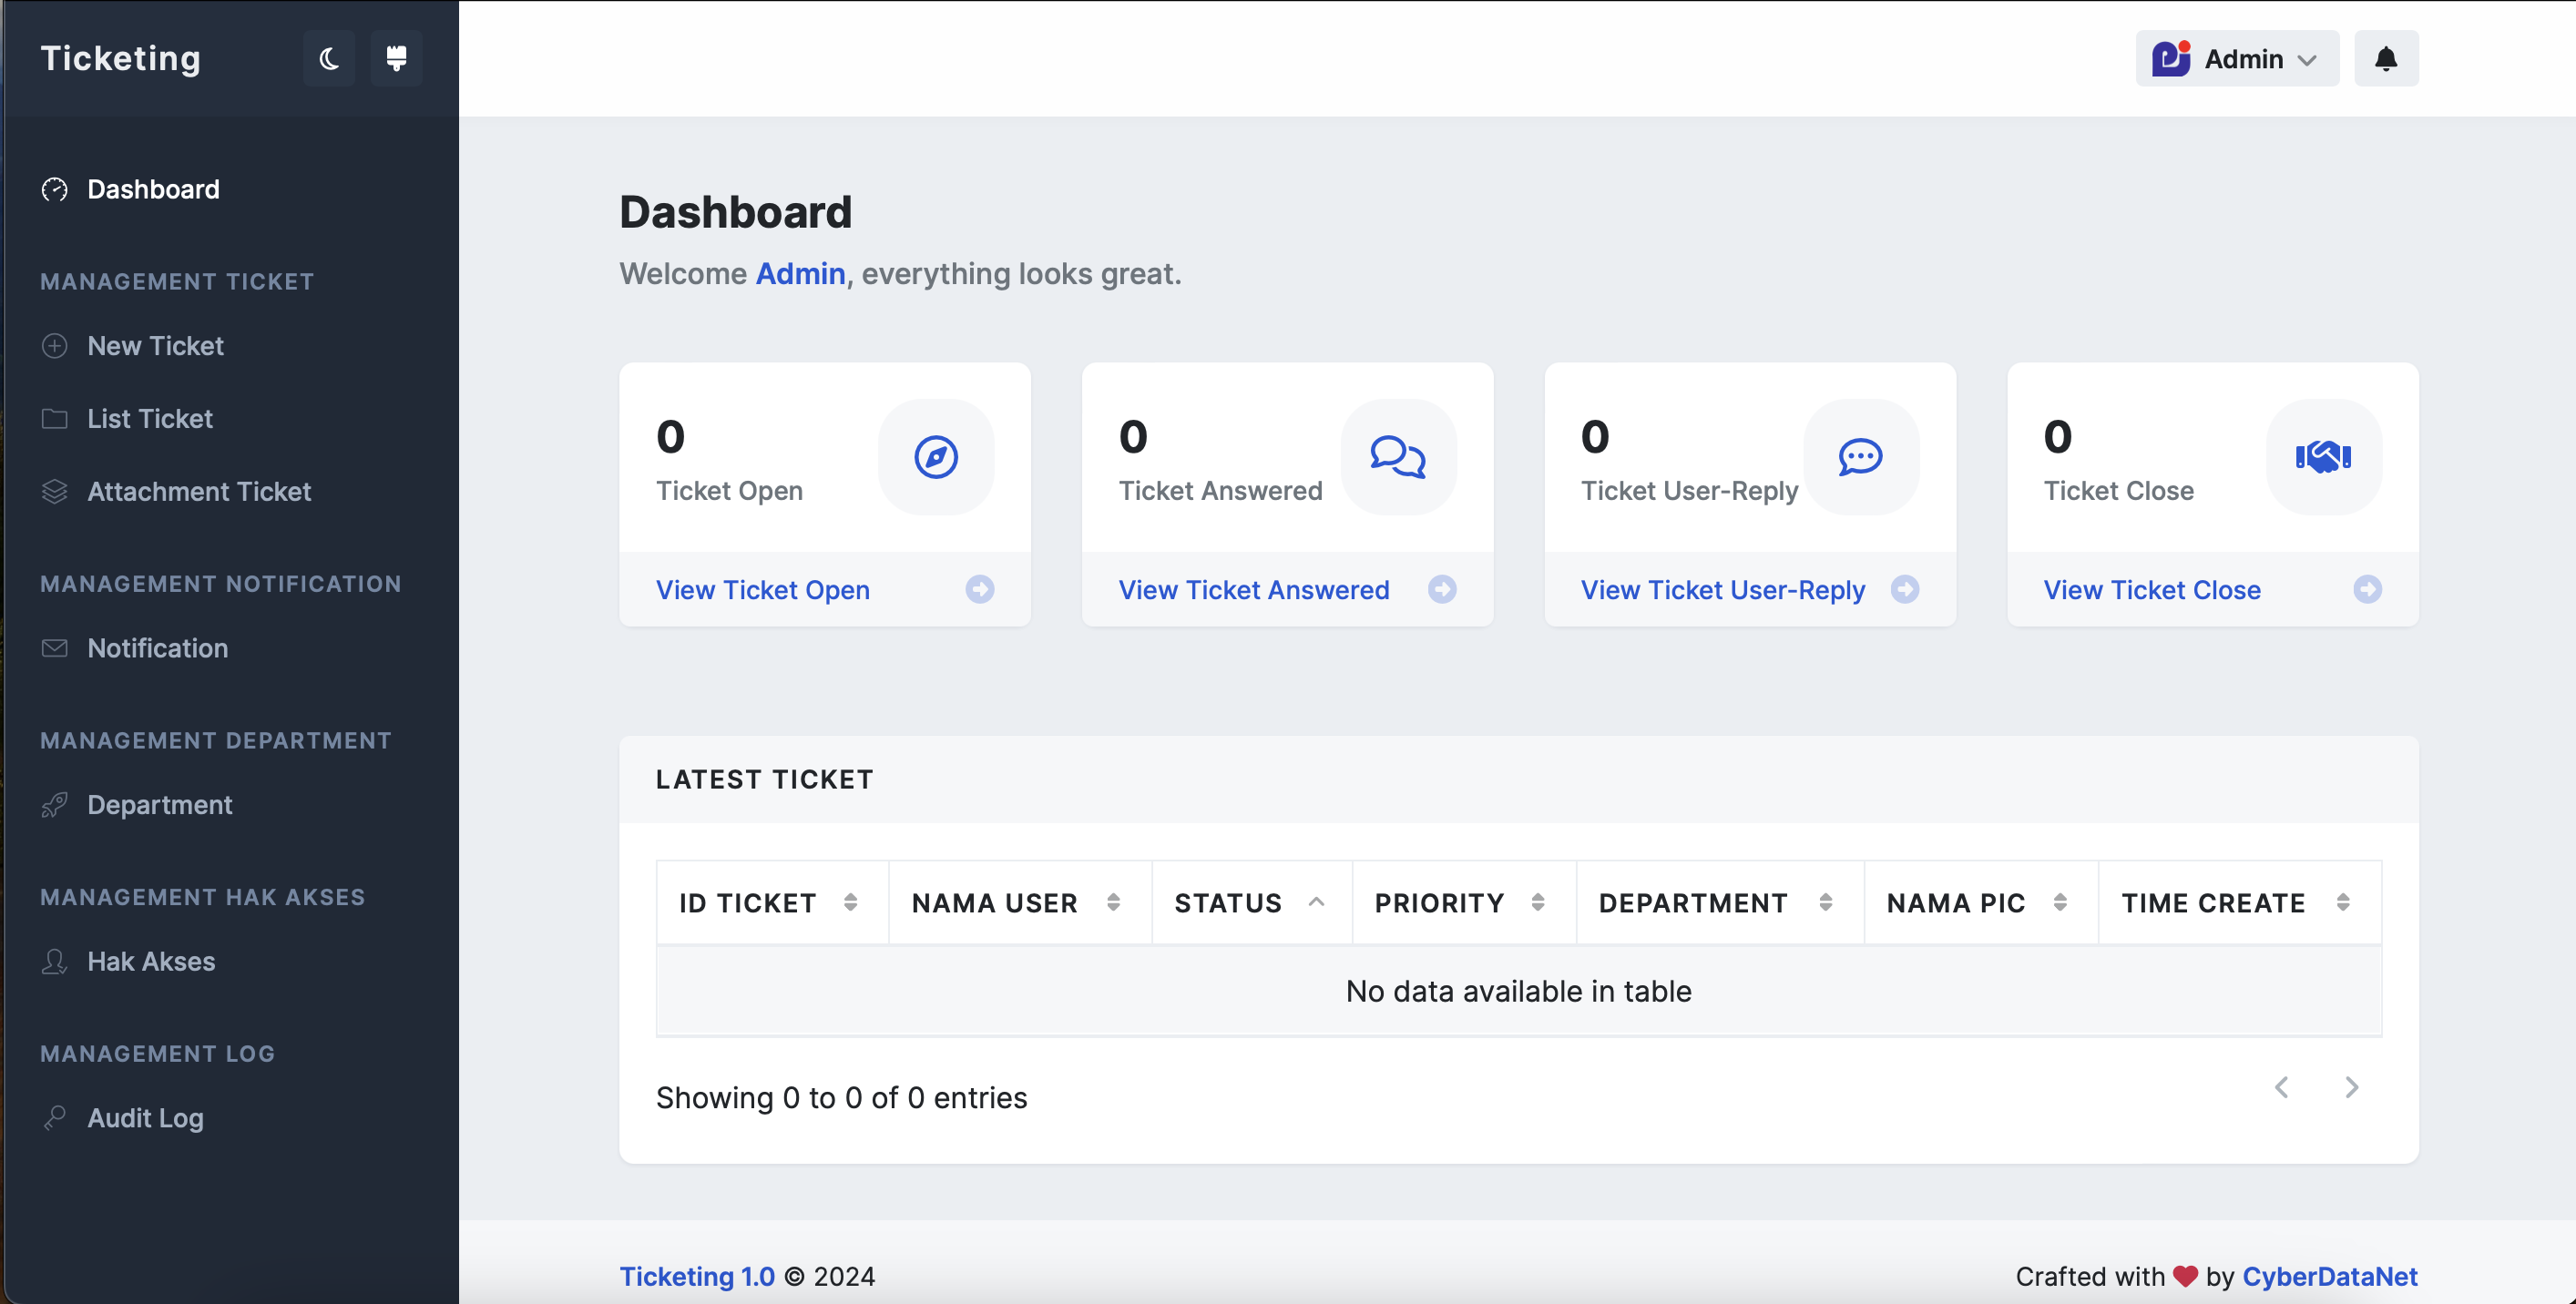
Task: Open the notification bell in header
Action: [x=2385, y=59]
